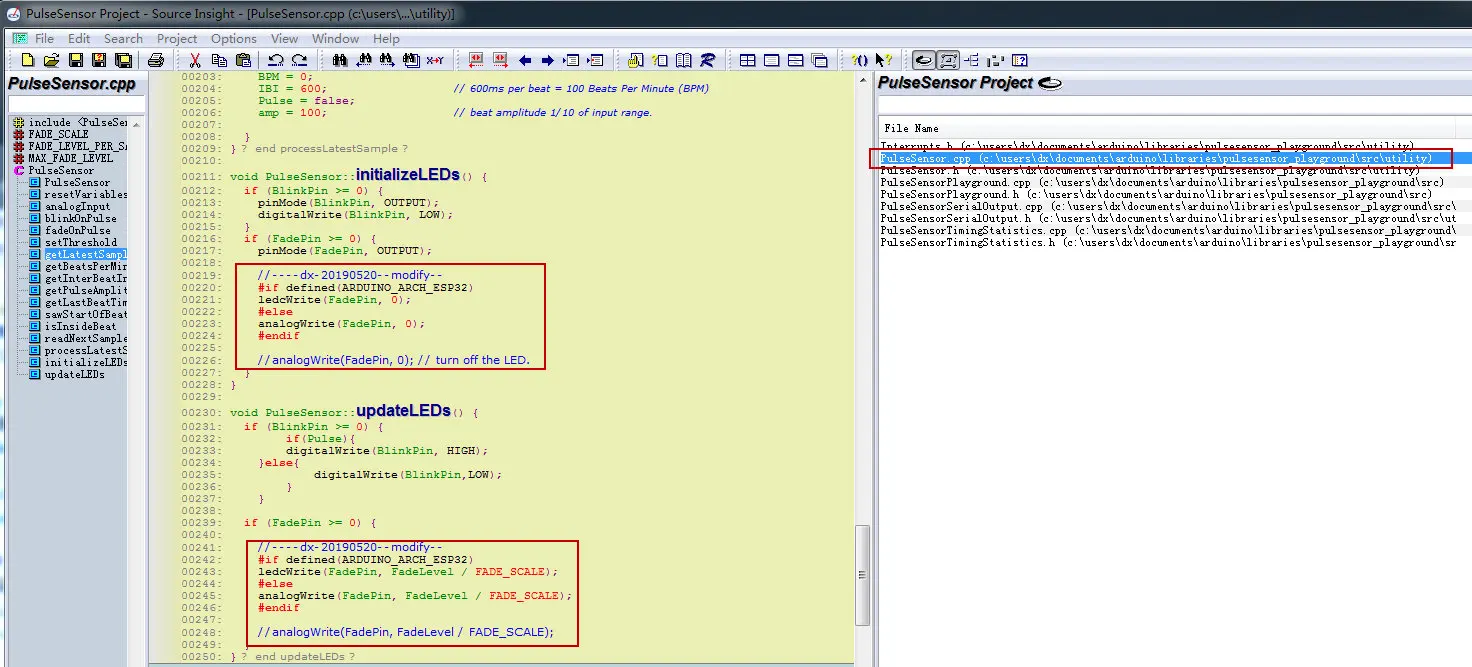Click the Open file folder icon
Viewport: 1472px width, 667px height.
click(x=52, y=60)
